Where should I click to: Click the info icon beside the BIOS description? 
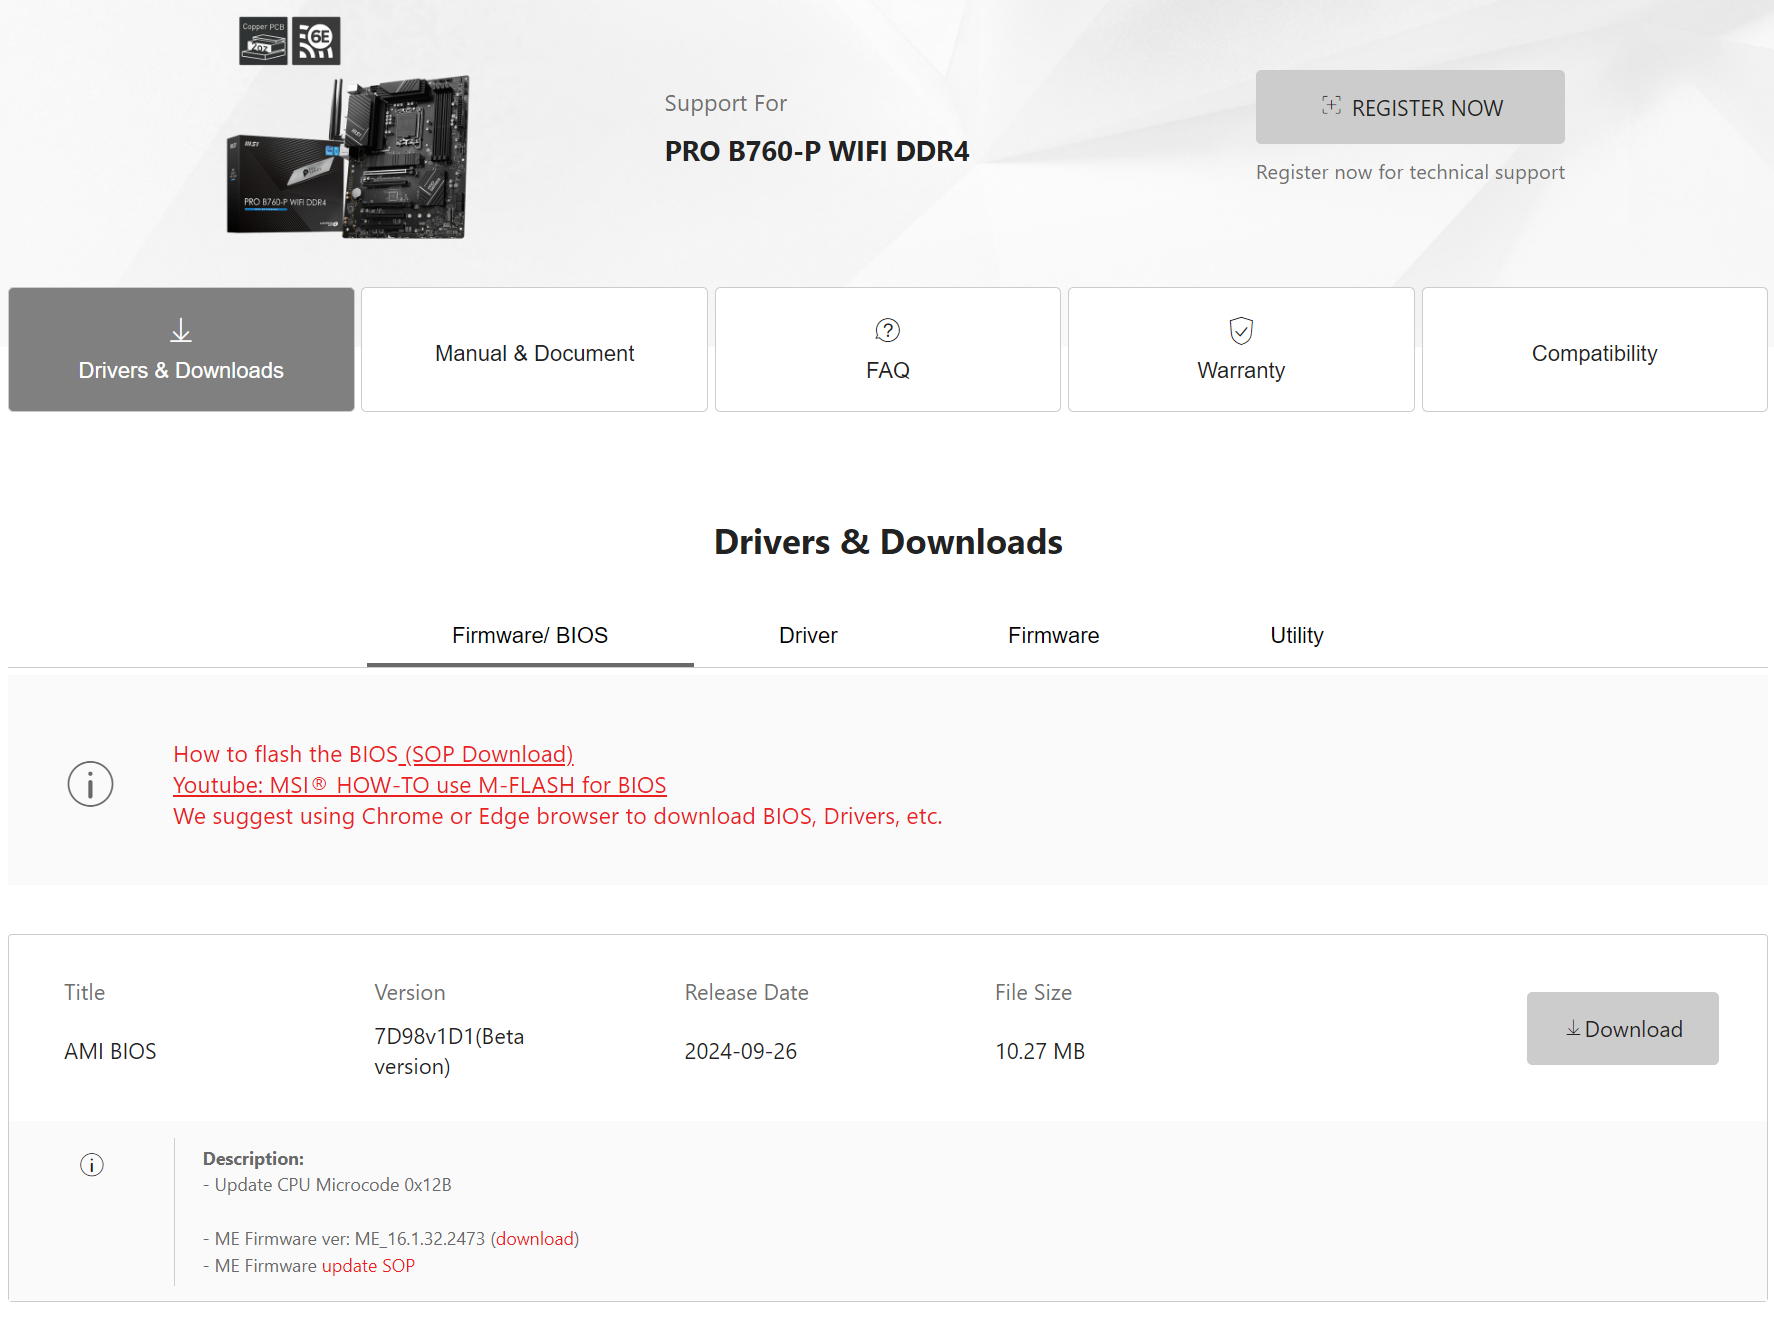coord(91,1164)
